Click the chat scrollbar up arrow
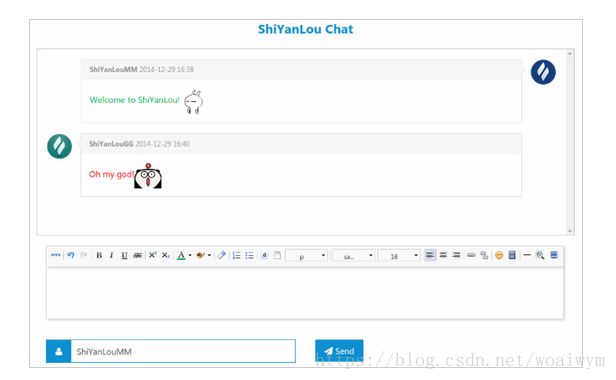 coord(570,53)
